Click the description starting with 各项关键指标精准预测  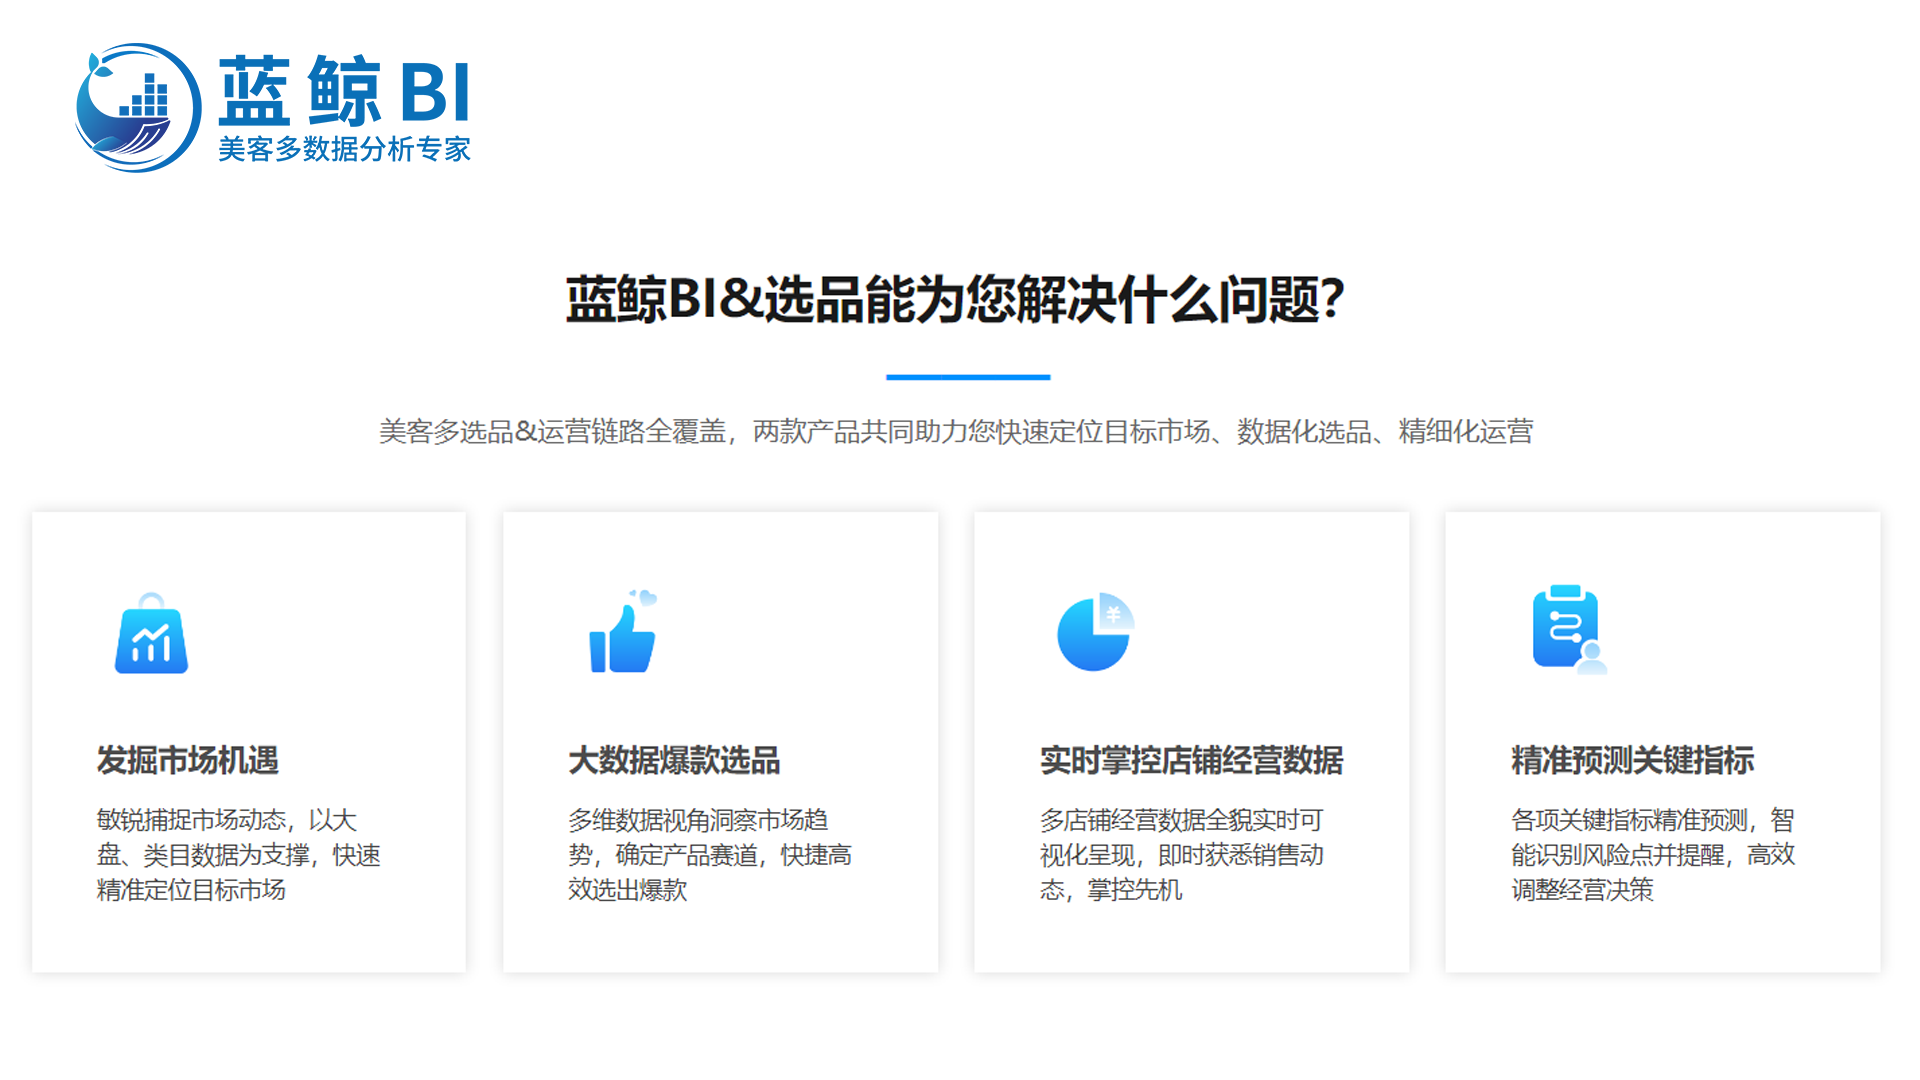click(1653, 855)
